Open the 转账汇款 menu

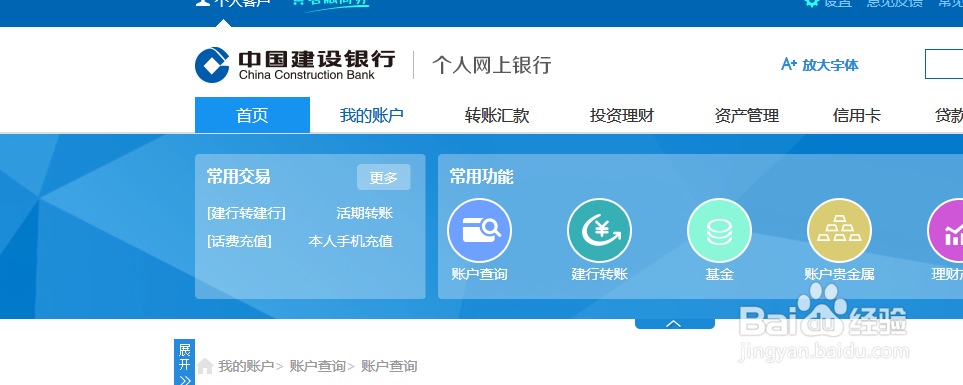pyautogui.click(x=497, y=115)
